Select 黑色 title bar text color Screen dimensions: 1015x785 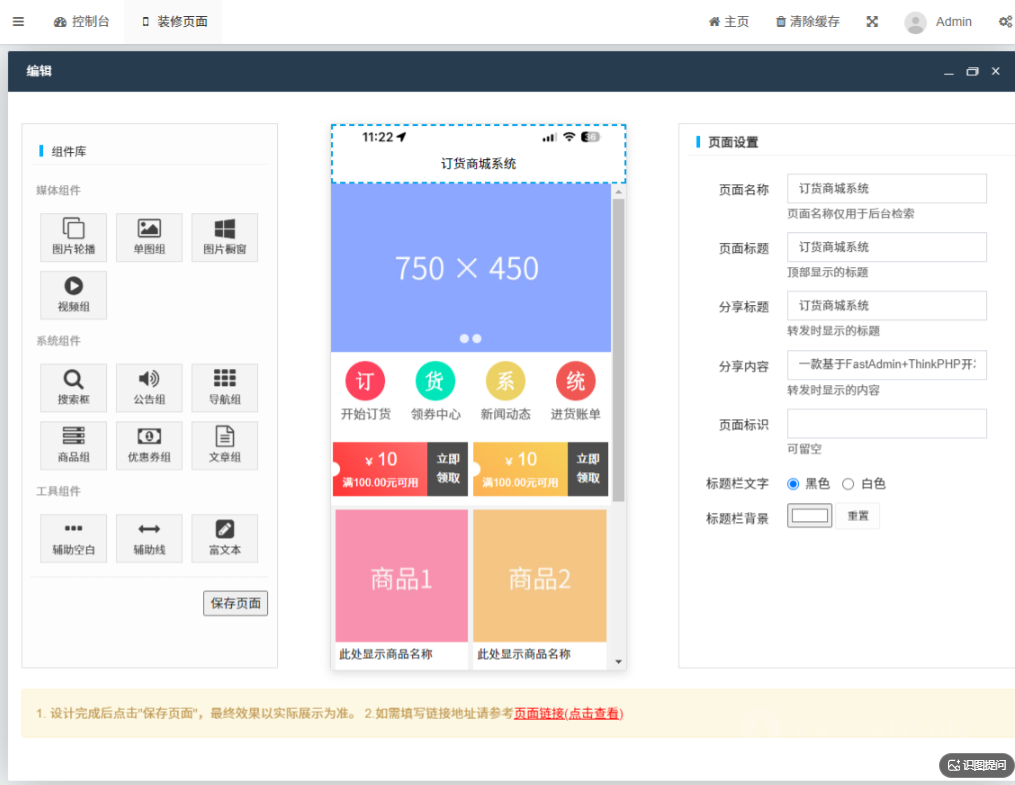[793, 483]
